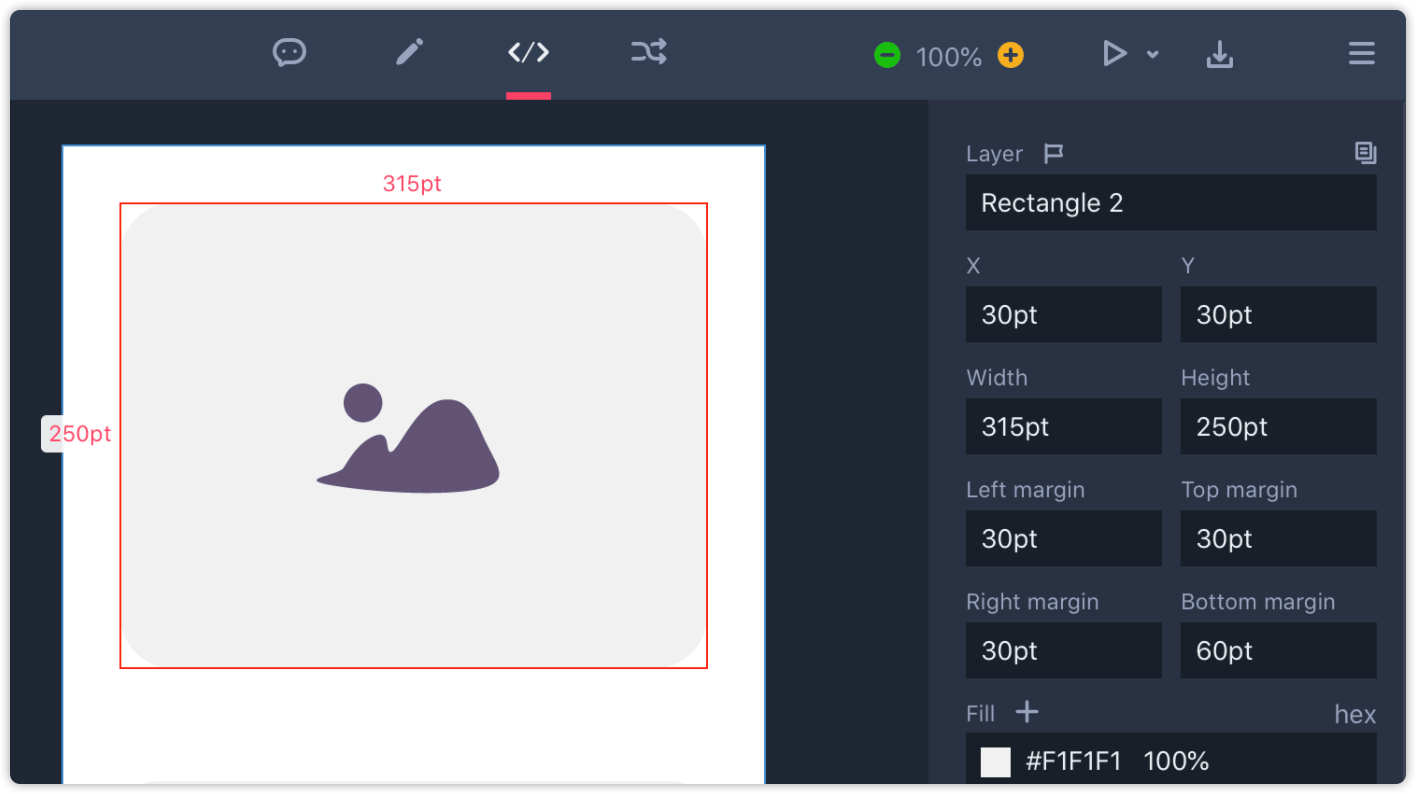The width and height of the screenshot is (1416, 794).
Task: Click the 250pt height measurement label
Action: 80,434
